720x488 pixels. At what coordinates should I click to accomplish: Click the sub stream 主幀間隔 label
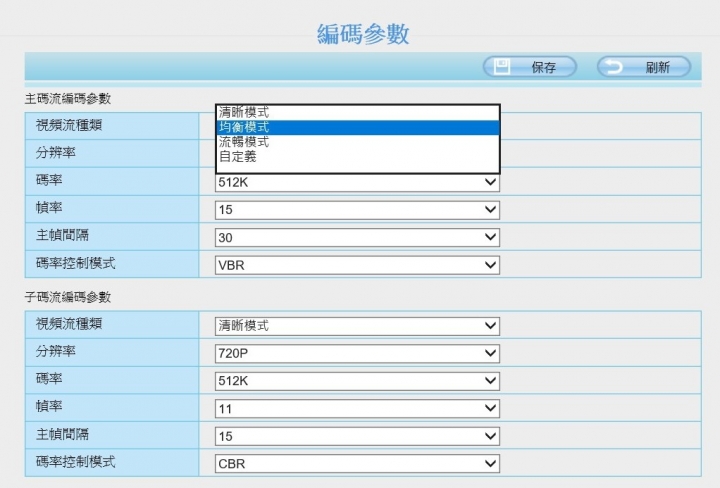[62, 434]
